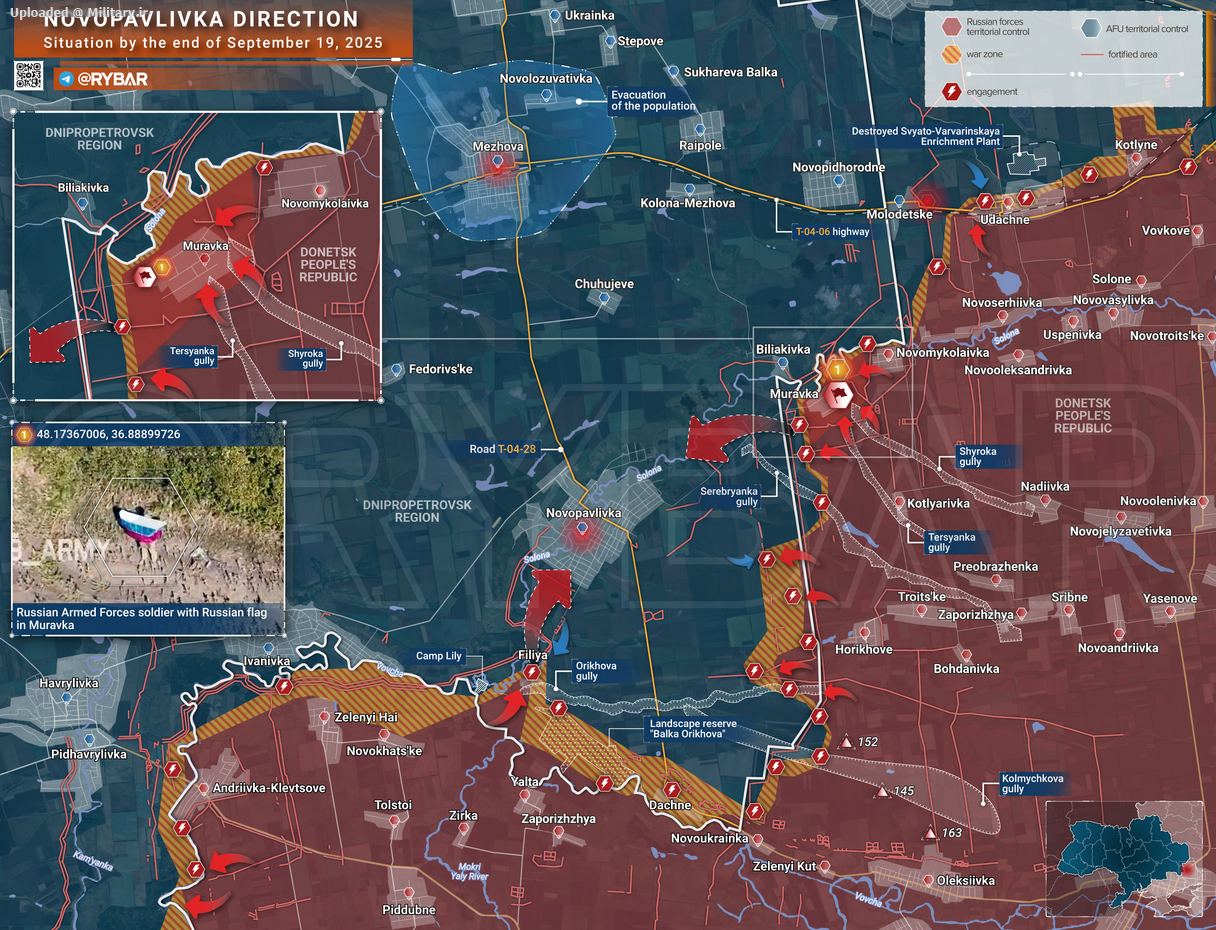
Task: Open the Telegram icon beside @RYBAR
Action: pyautogui.click(x=66, y=78)
